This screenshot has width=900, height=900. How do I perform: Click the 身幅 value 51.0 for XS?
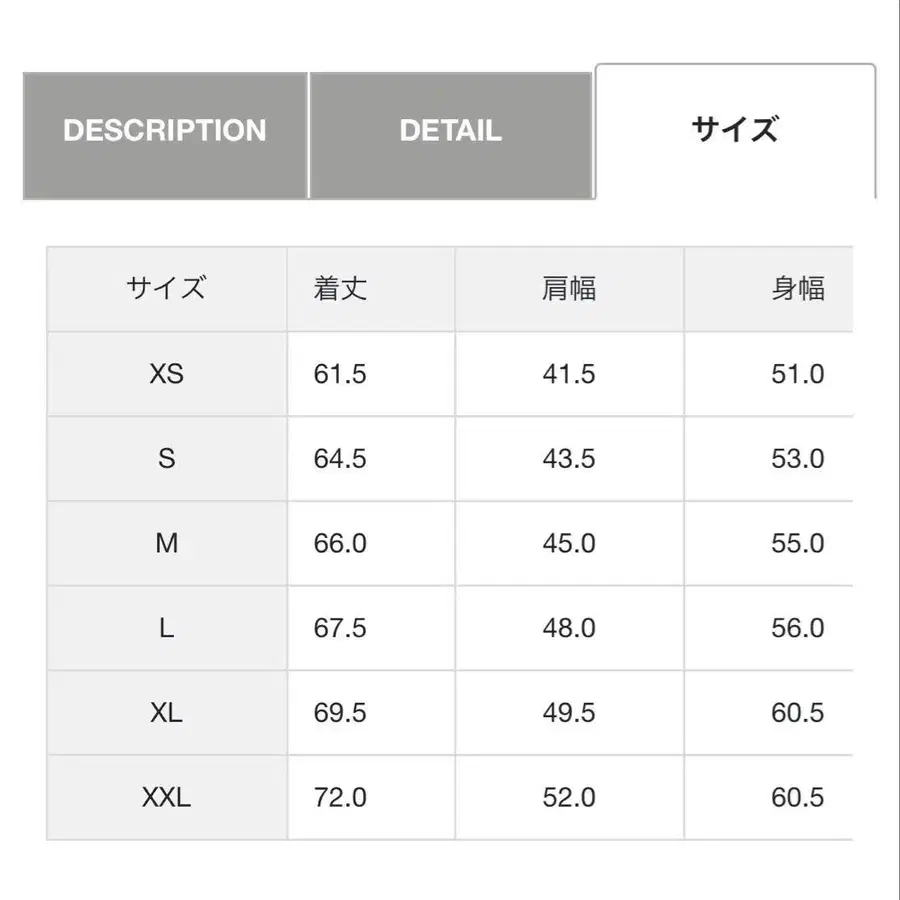pyautogui.click(x=797, y=374)
